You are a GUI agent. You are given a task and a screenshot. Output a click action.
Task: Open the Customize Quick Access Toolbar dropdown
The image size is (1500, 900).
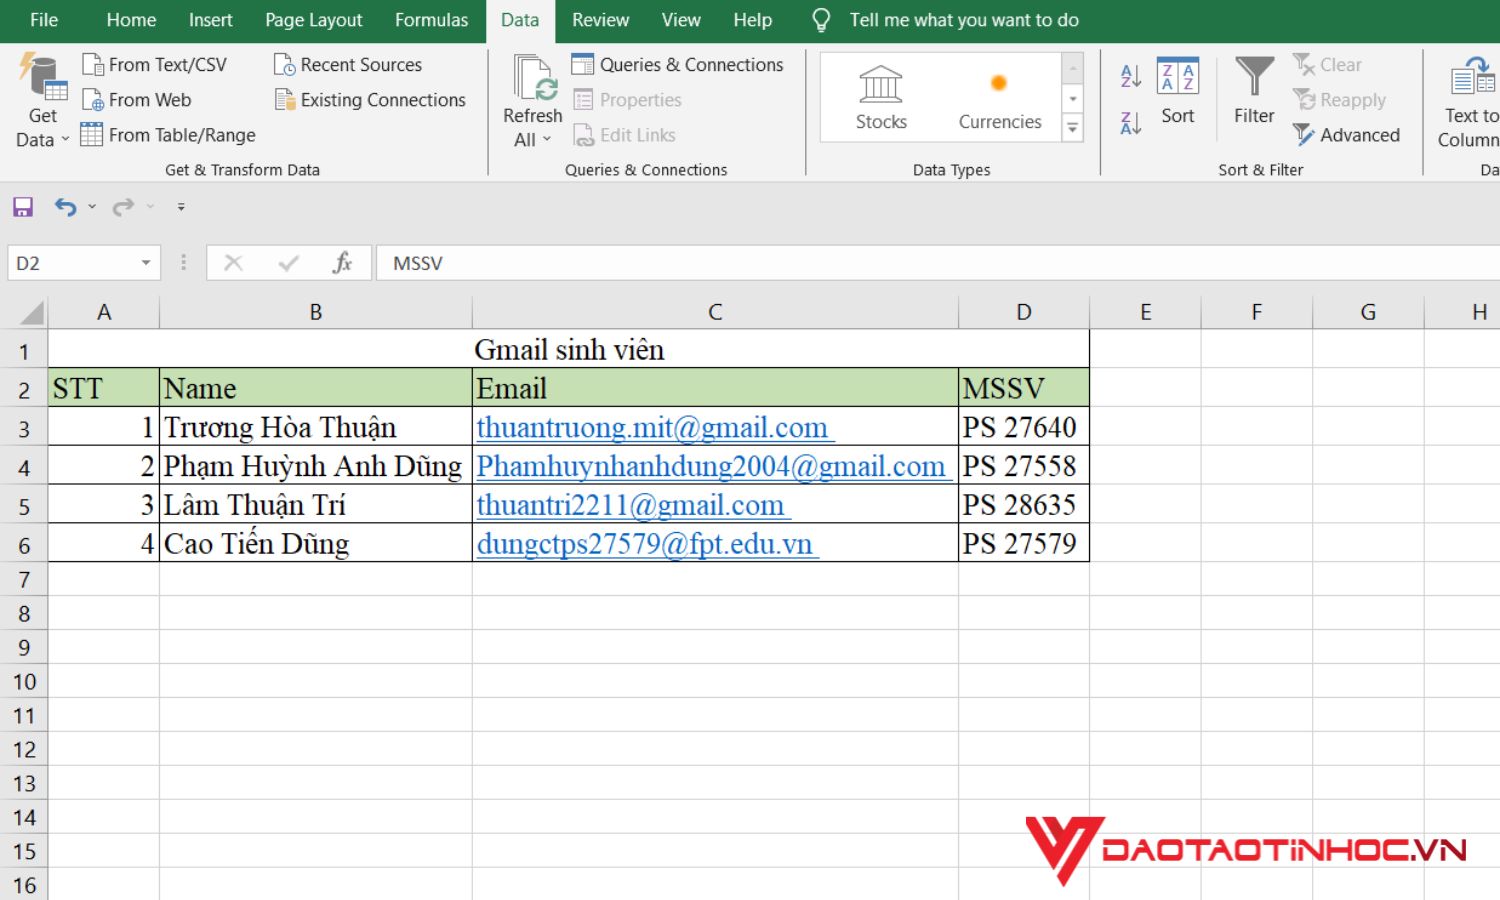(181, 207)
